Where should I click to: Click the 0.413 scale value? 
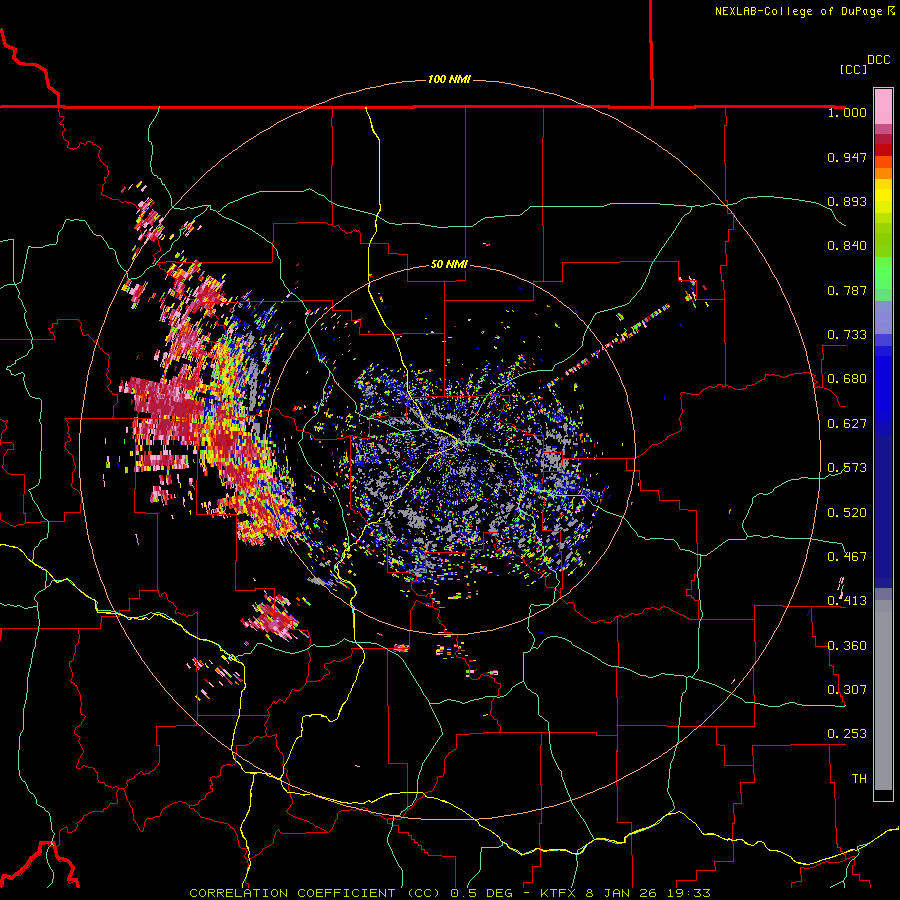pyautogui.click(x=847, y=601)
